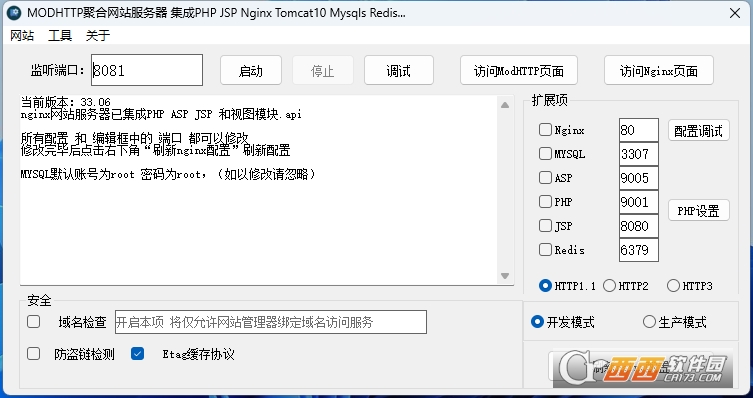Click the 配置调试 button
The height and width of the screenshot is (398, 753).
point(699,130)
